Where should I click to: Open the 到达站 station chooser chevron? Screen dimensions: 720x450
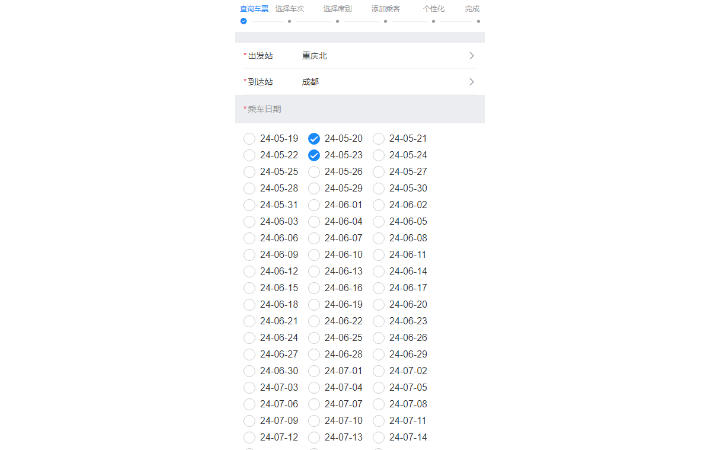(471, 82)
